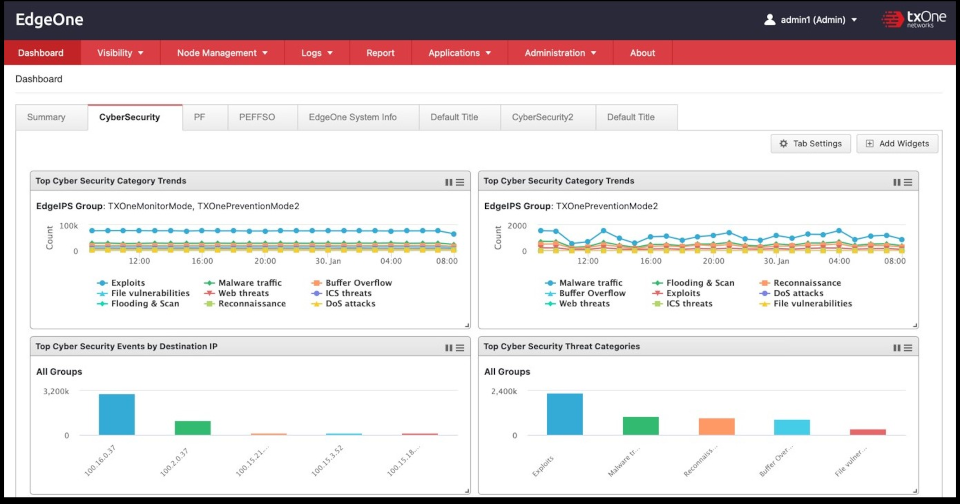Pause the Threat Categories widget
The width and height of the screenshot is (960, 504).
point(897,348)
